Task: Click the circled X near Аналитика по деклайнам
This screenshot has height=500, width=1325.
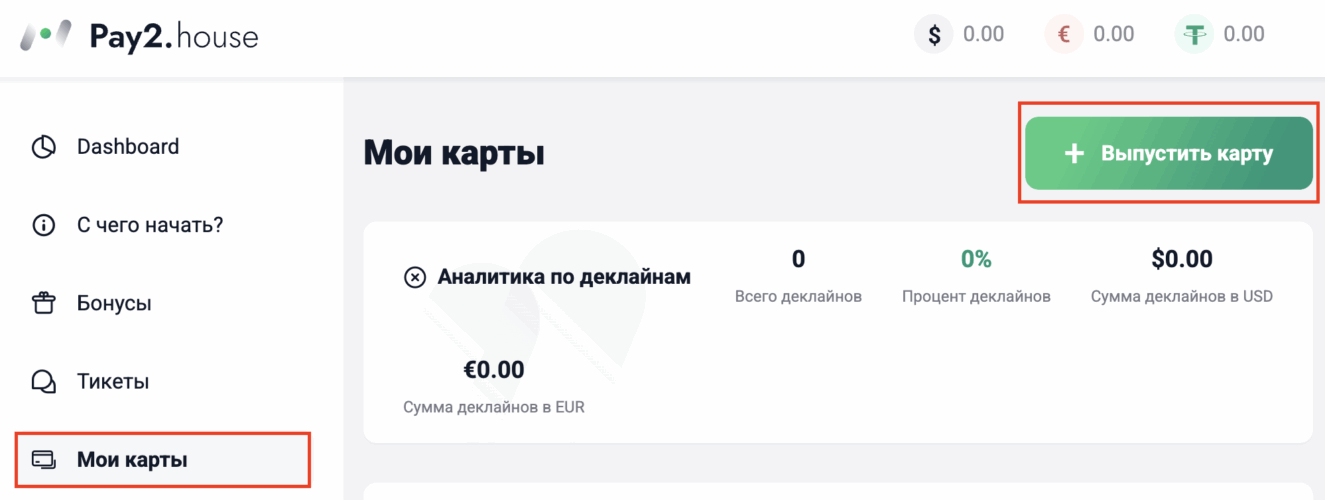Action: [x=415, y=278]
